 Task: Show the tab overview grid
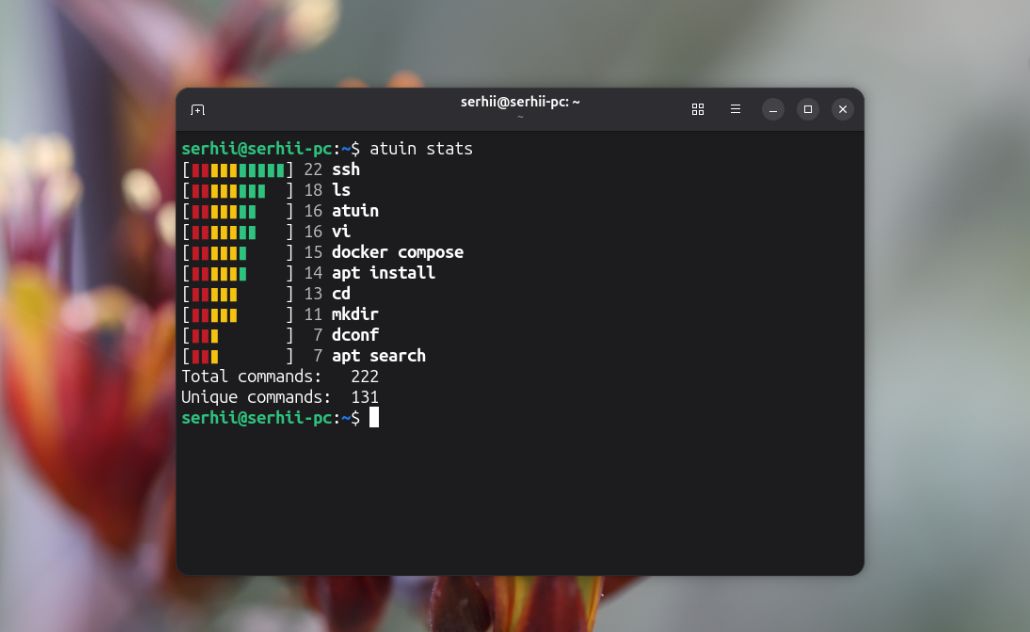pos(698,109)
